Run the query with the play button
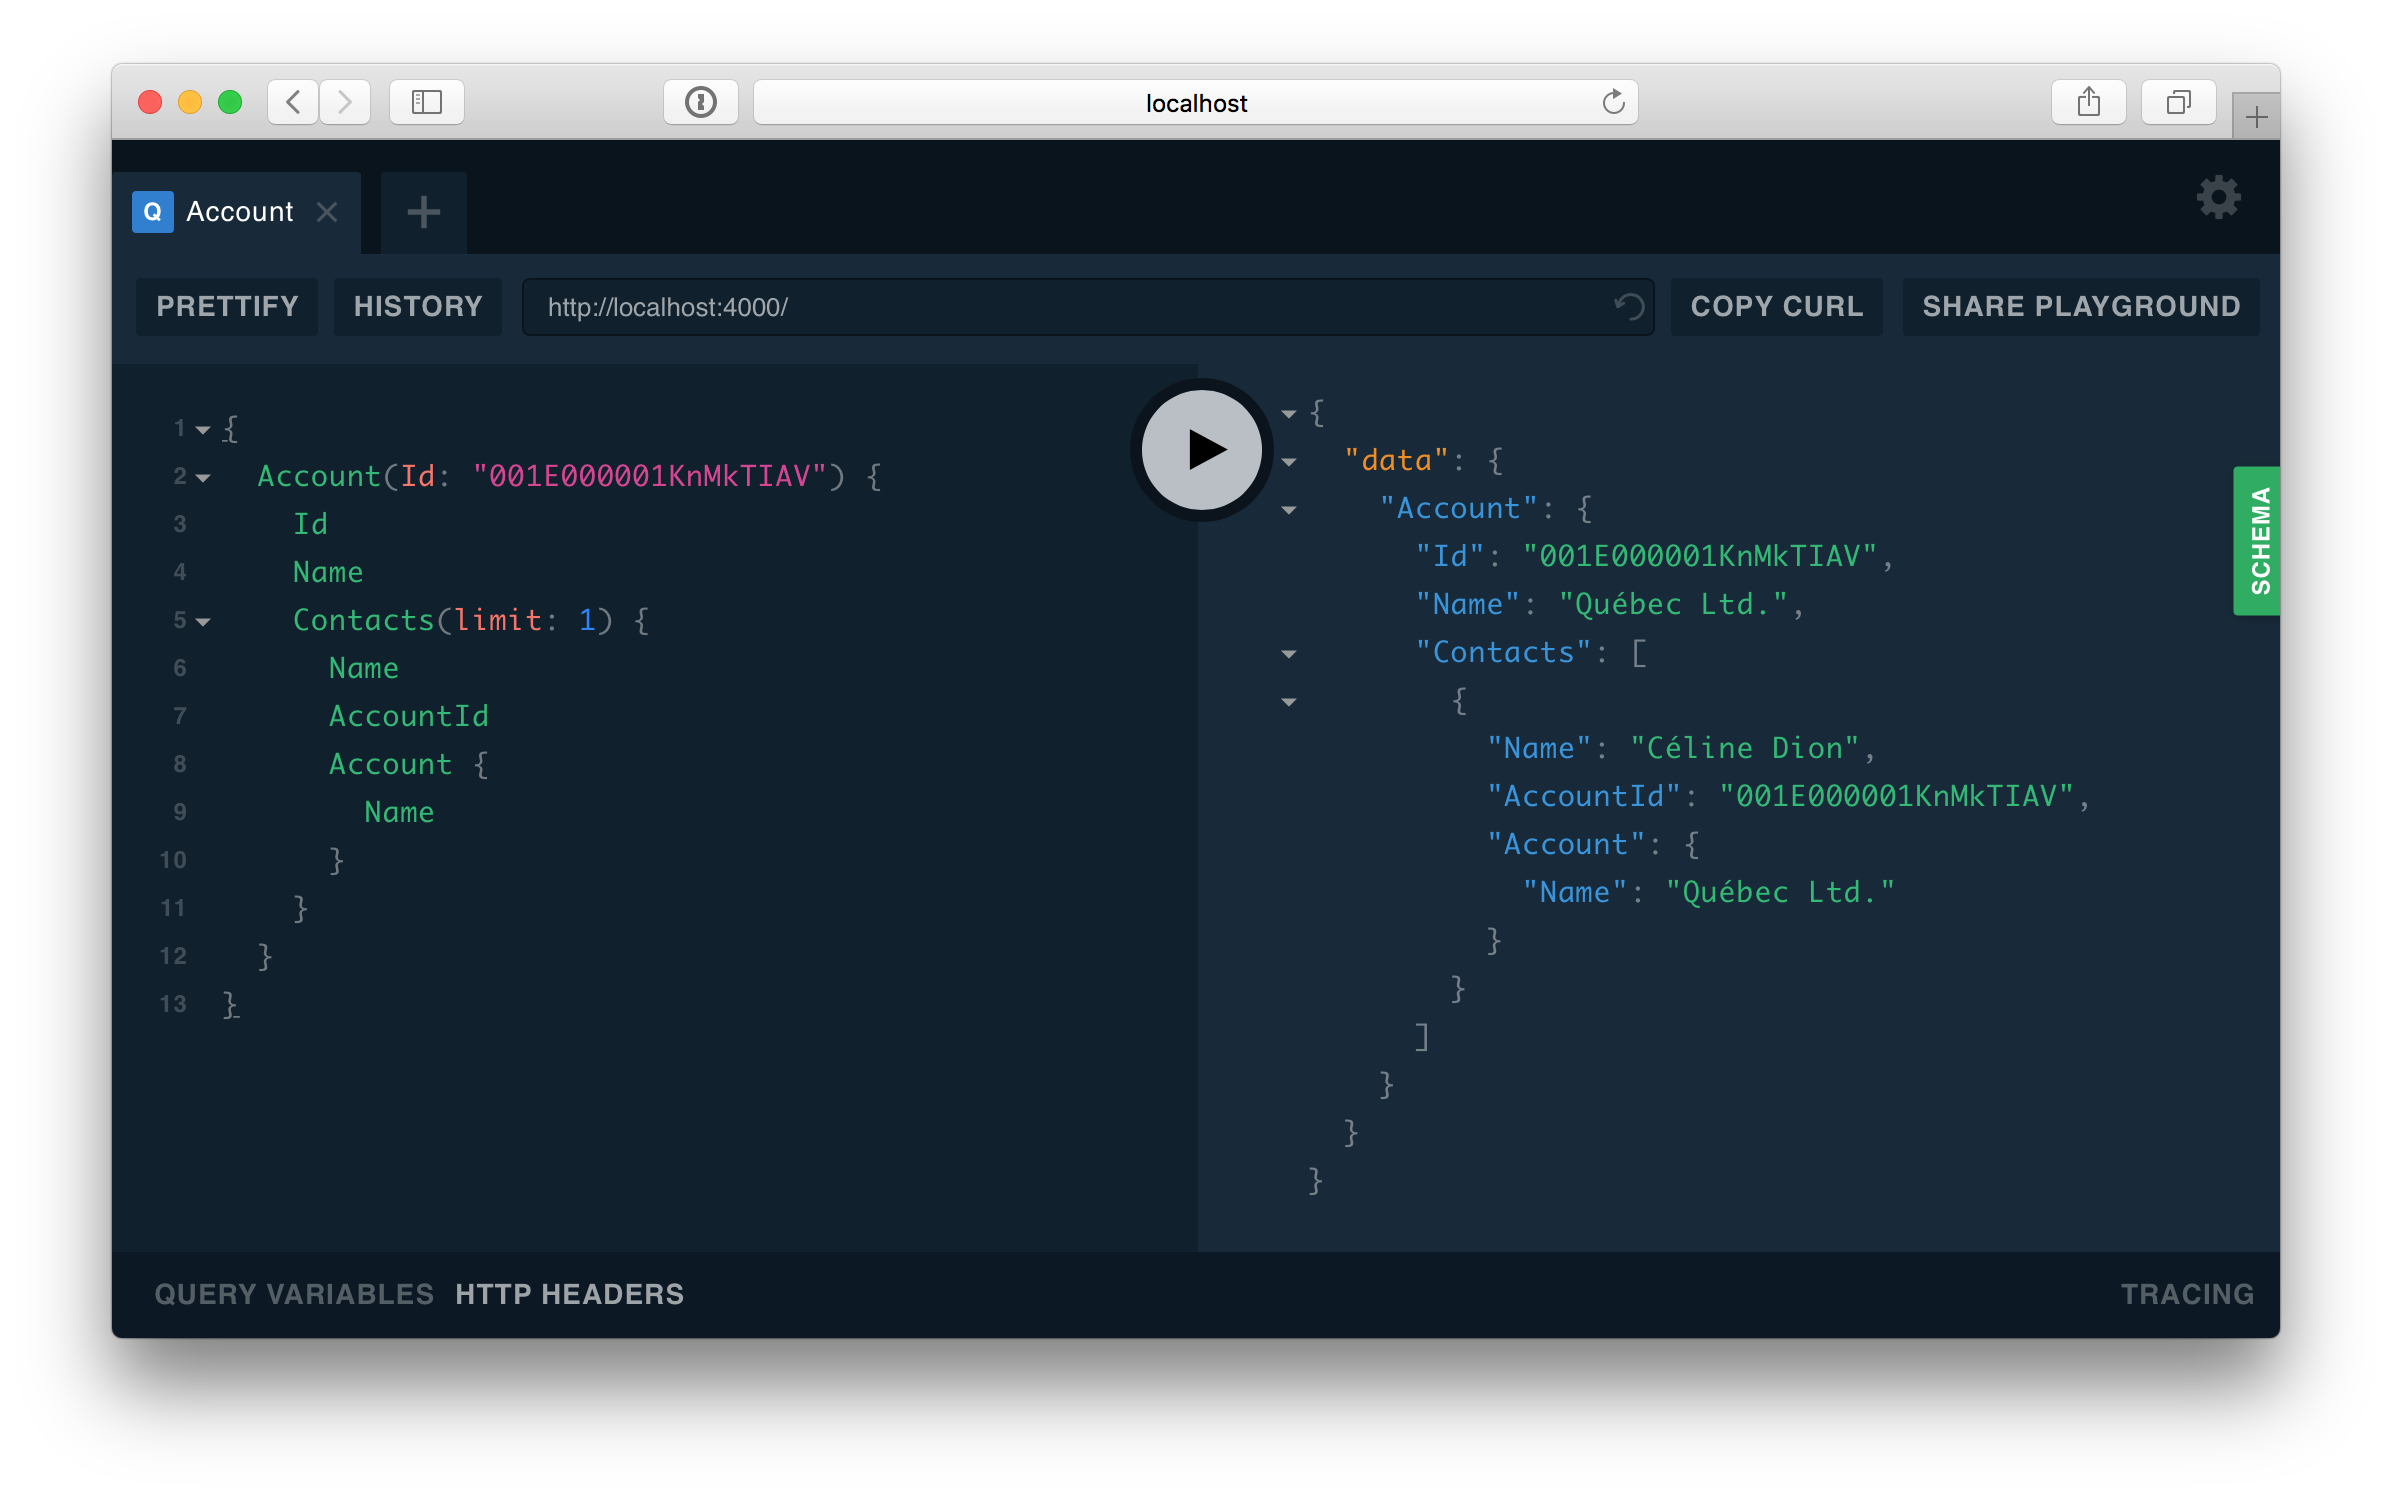 coord(1202,450)
